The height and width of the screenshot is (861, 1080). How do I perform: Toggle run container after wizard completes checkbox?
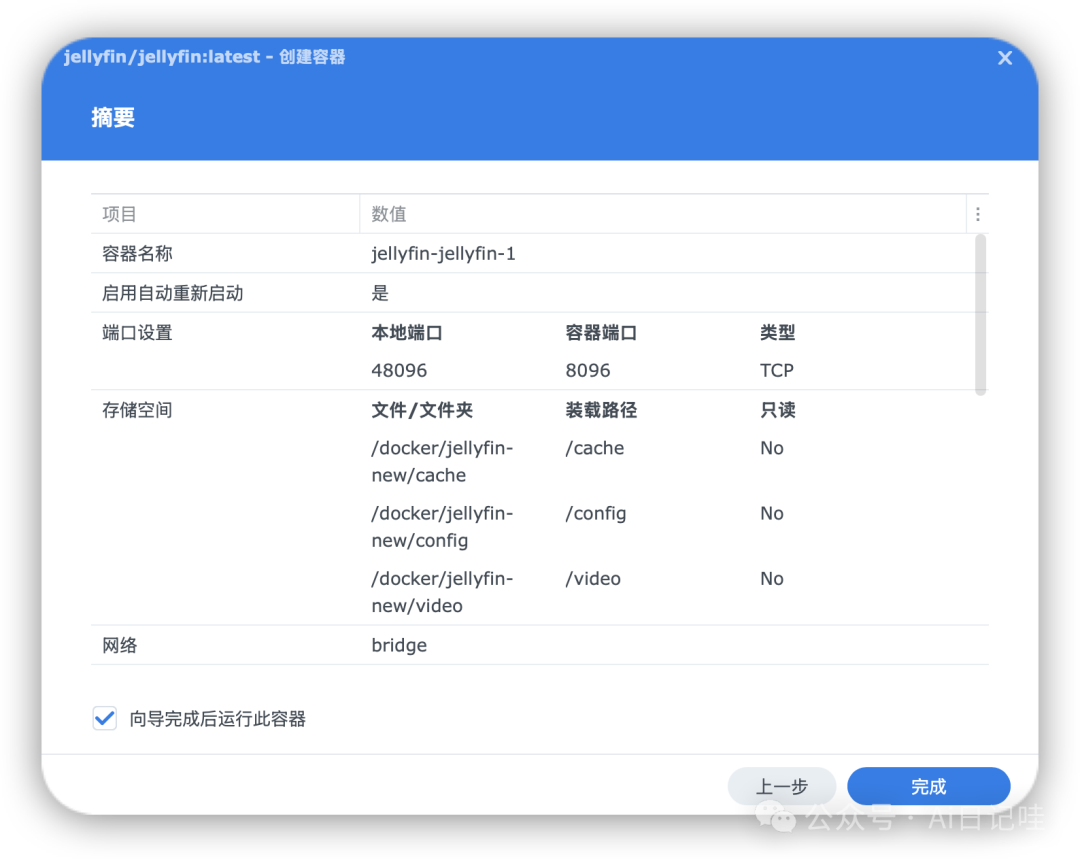[105, 718]
